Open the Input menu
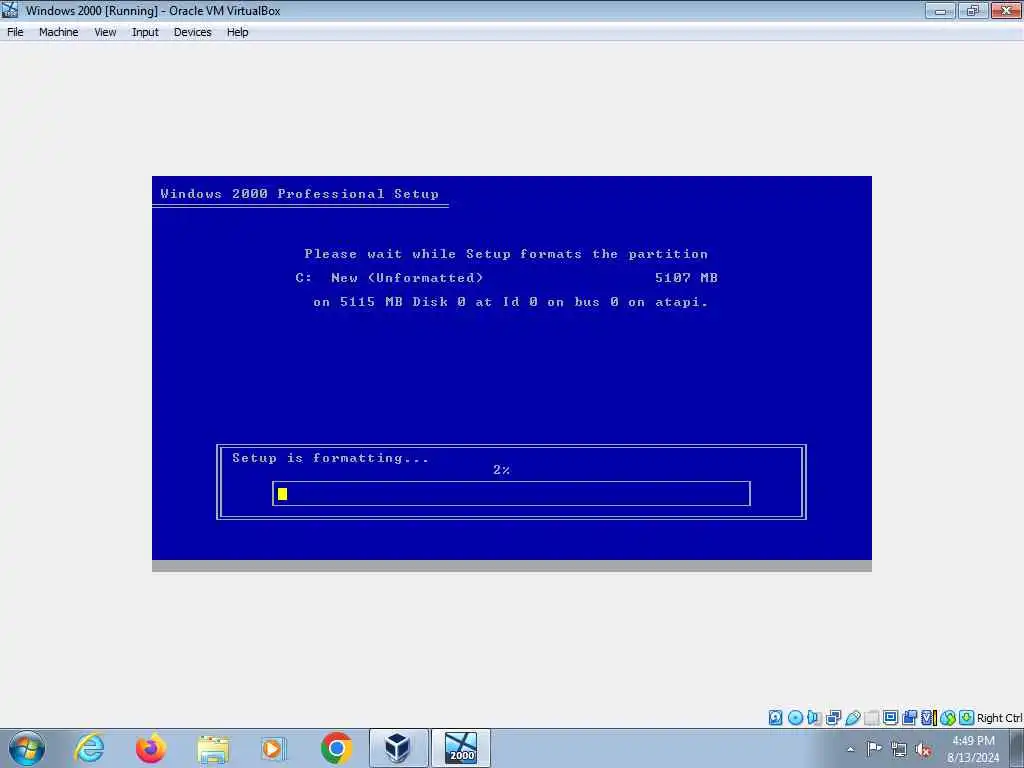Image resolution: width=1024 pixels, height=768 pixels. pyautogui.click(x=145, y=32)
